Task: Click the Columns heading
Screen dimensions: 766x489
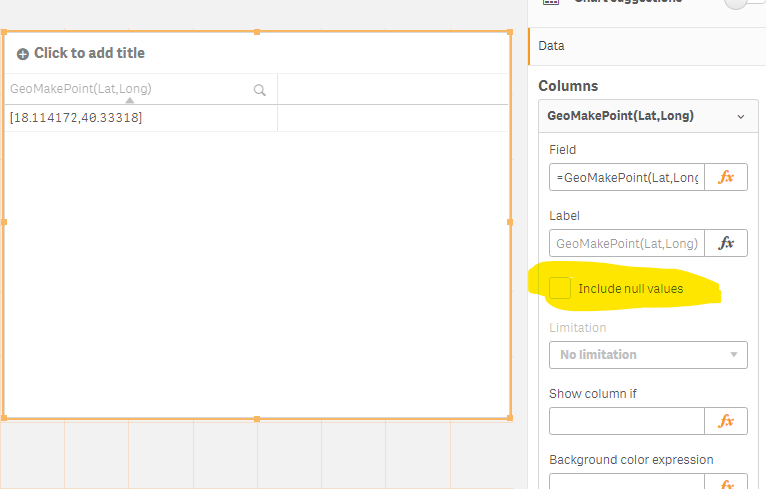Action: (x=568, y=86)
